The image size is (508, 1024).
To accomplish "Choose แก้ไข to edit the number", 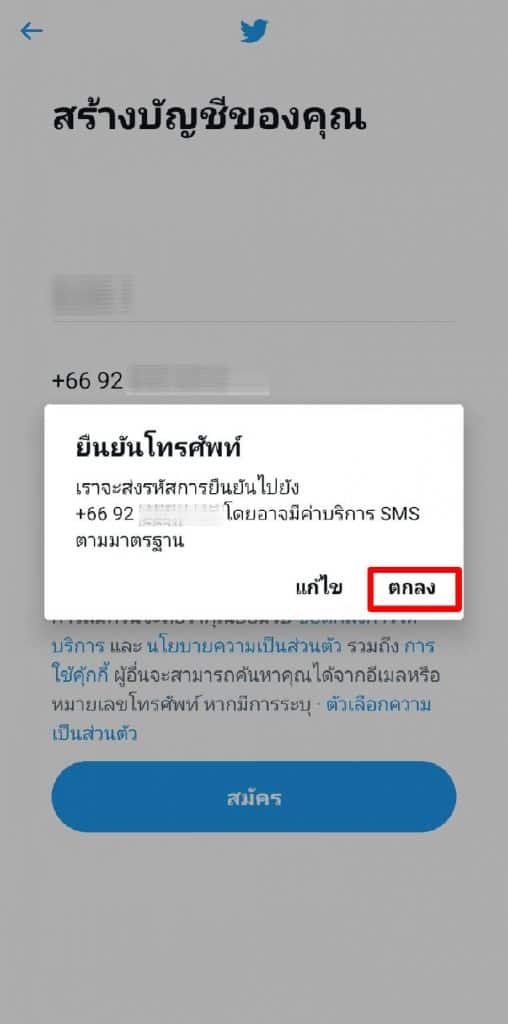I will pyautogui.click(x=319, y=588).
